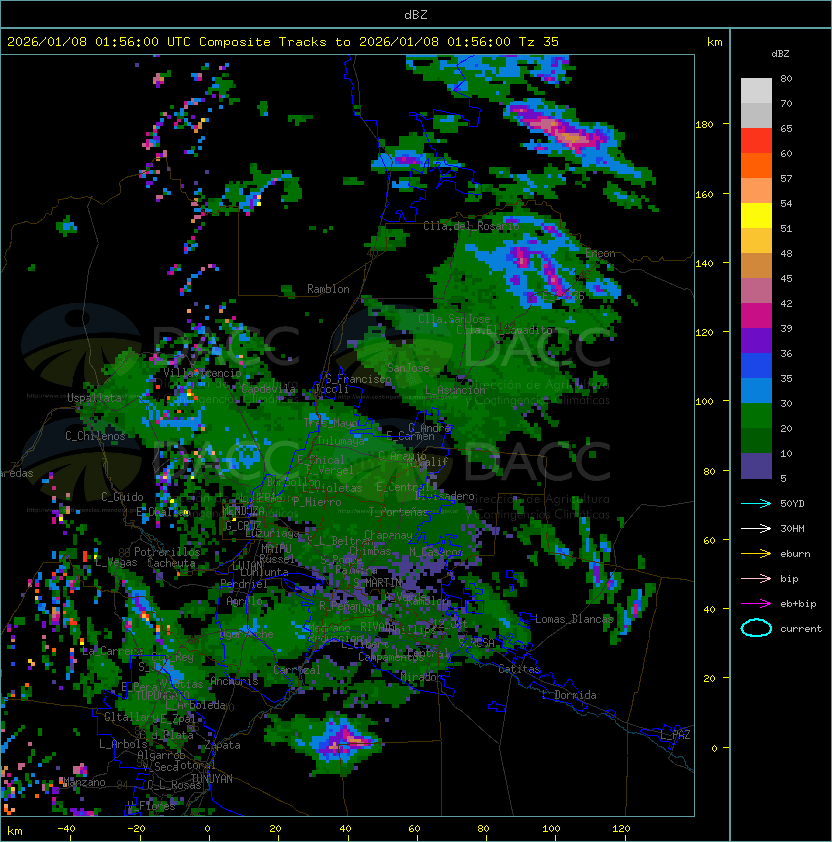Click the 'Ramblon' map label

(x=328, y=289)
